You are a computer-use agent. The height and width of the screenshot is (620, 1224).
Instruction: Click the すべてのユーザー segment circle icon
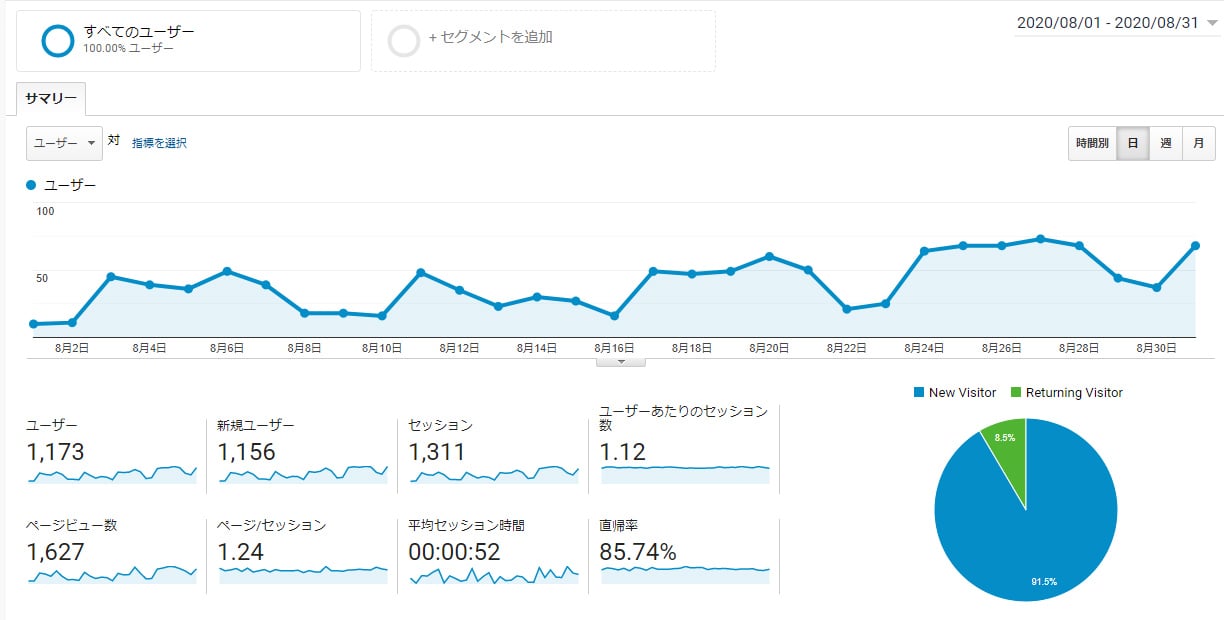[x=57, y=40]
